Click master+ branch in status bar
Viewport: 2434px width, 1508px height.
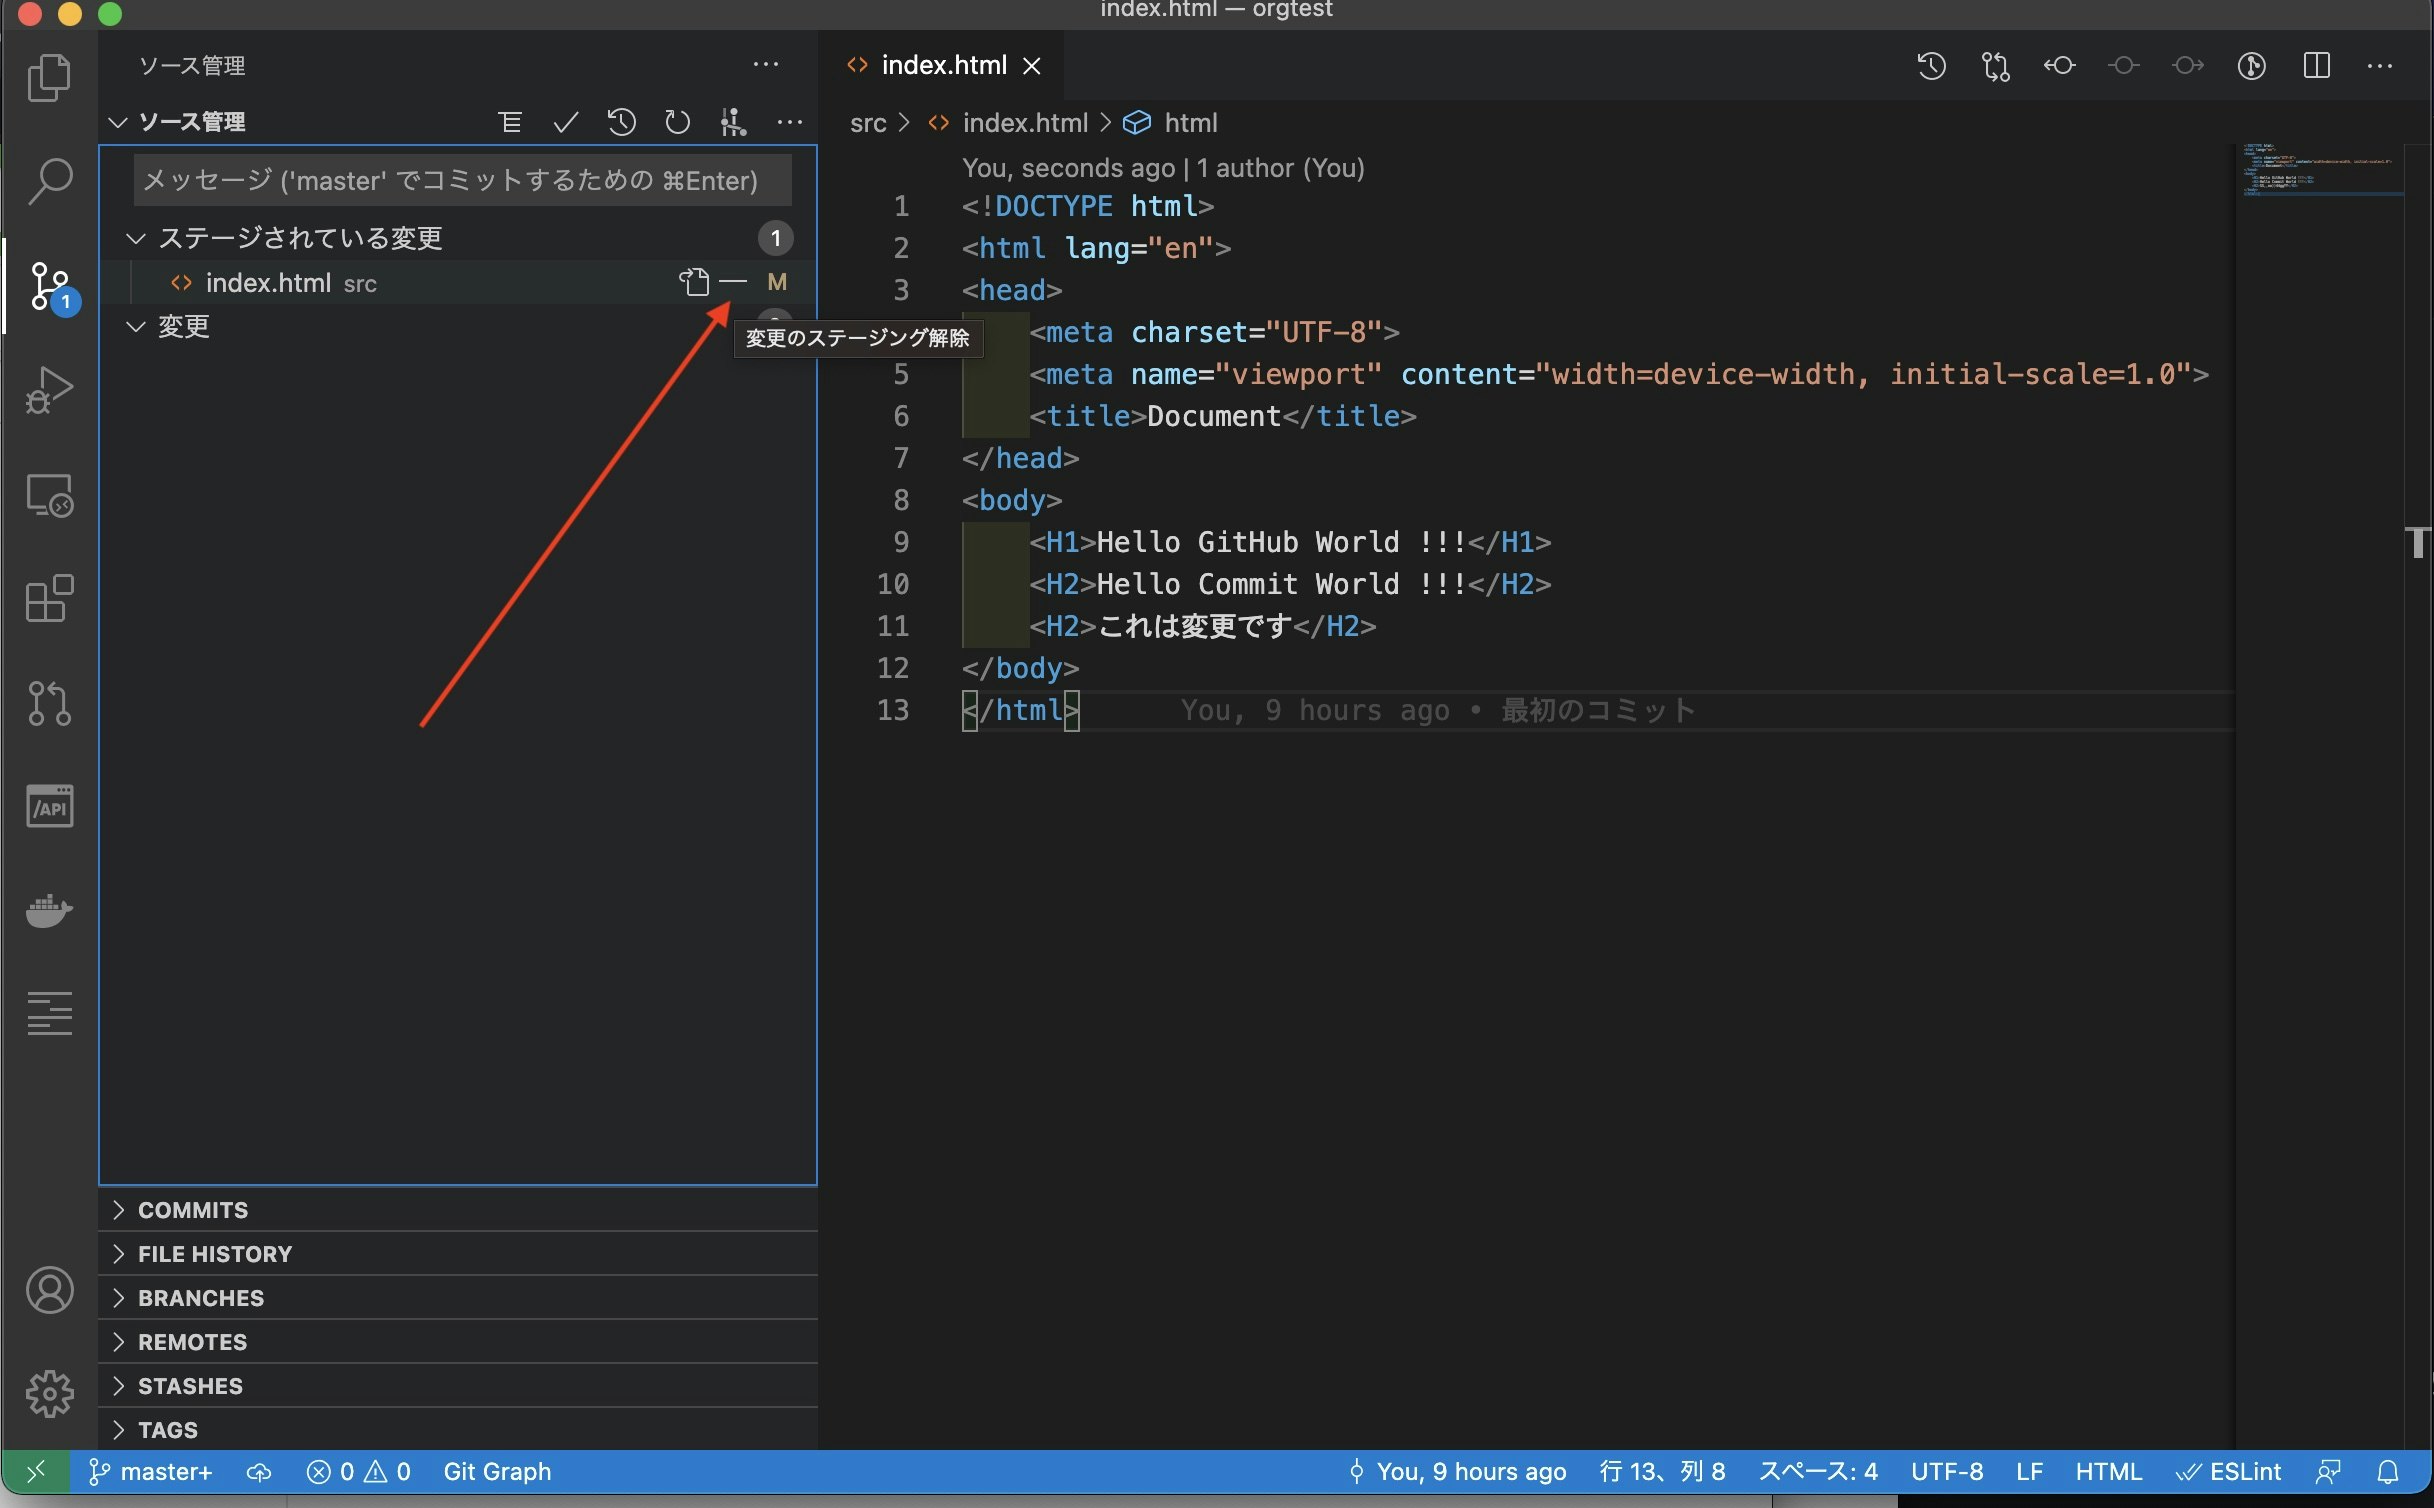click(x=152, y=1472)
